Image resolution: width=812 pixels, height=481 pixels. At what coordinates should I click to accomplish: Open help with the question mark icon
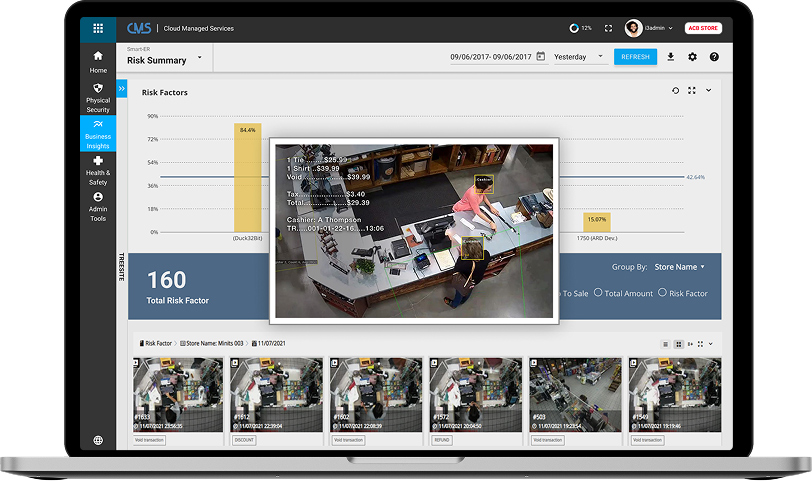click(714, 57)
